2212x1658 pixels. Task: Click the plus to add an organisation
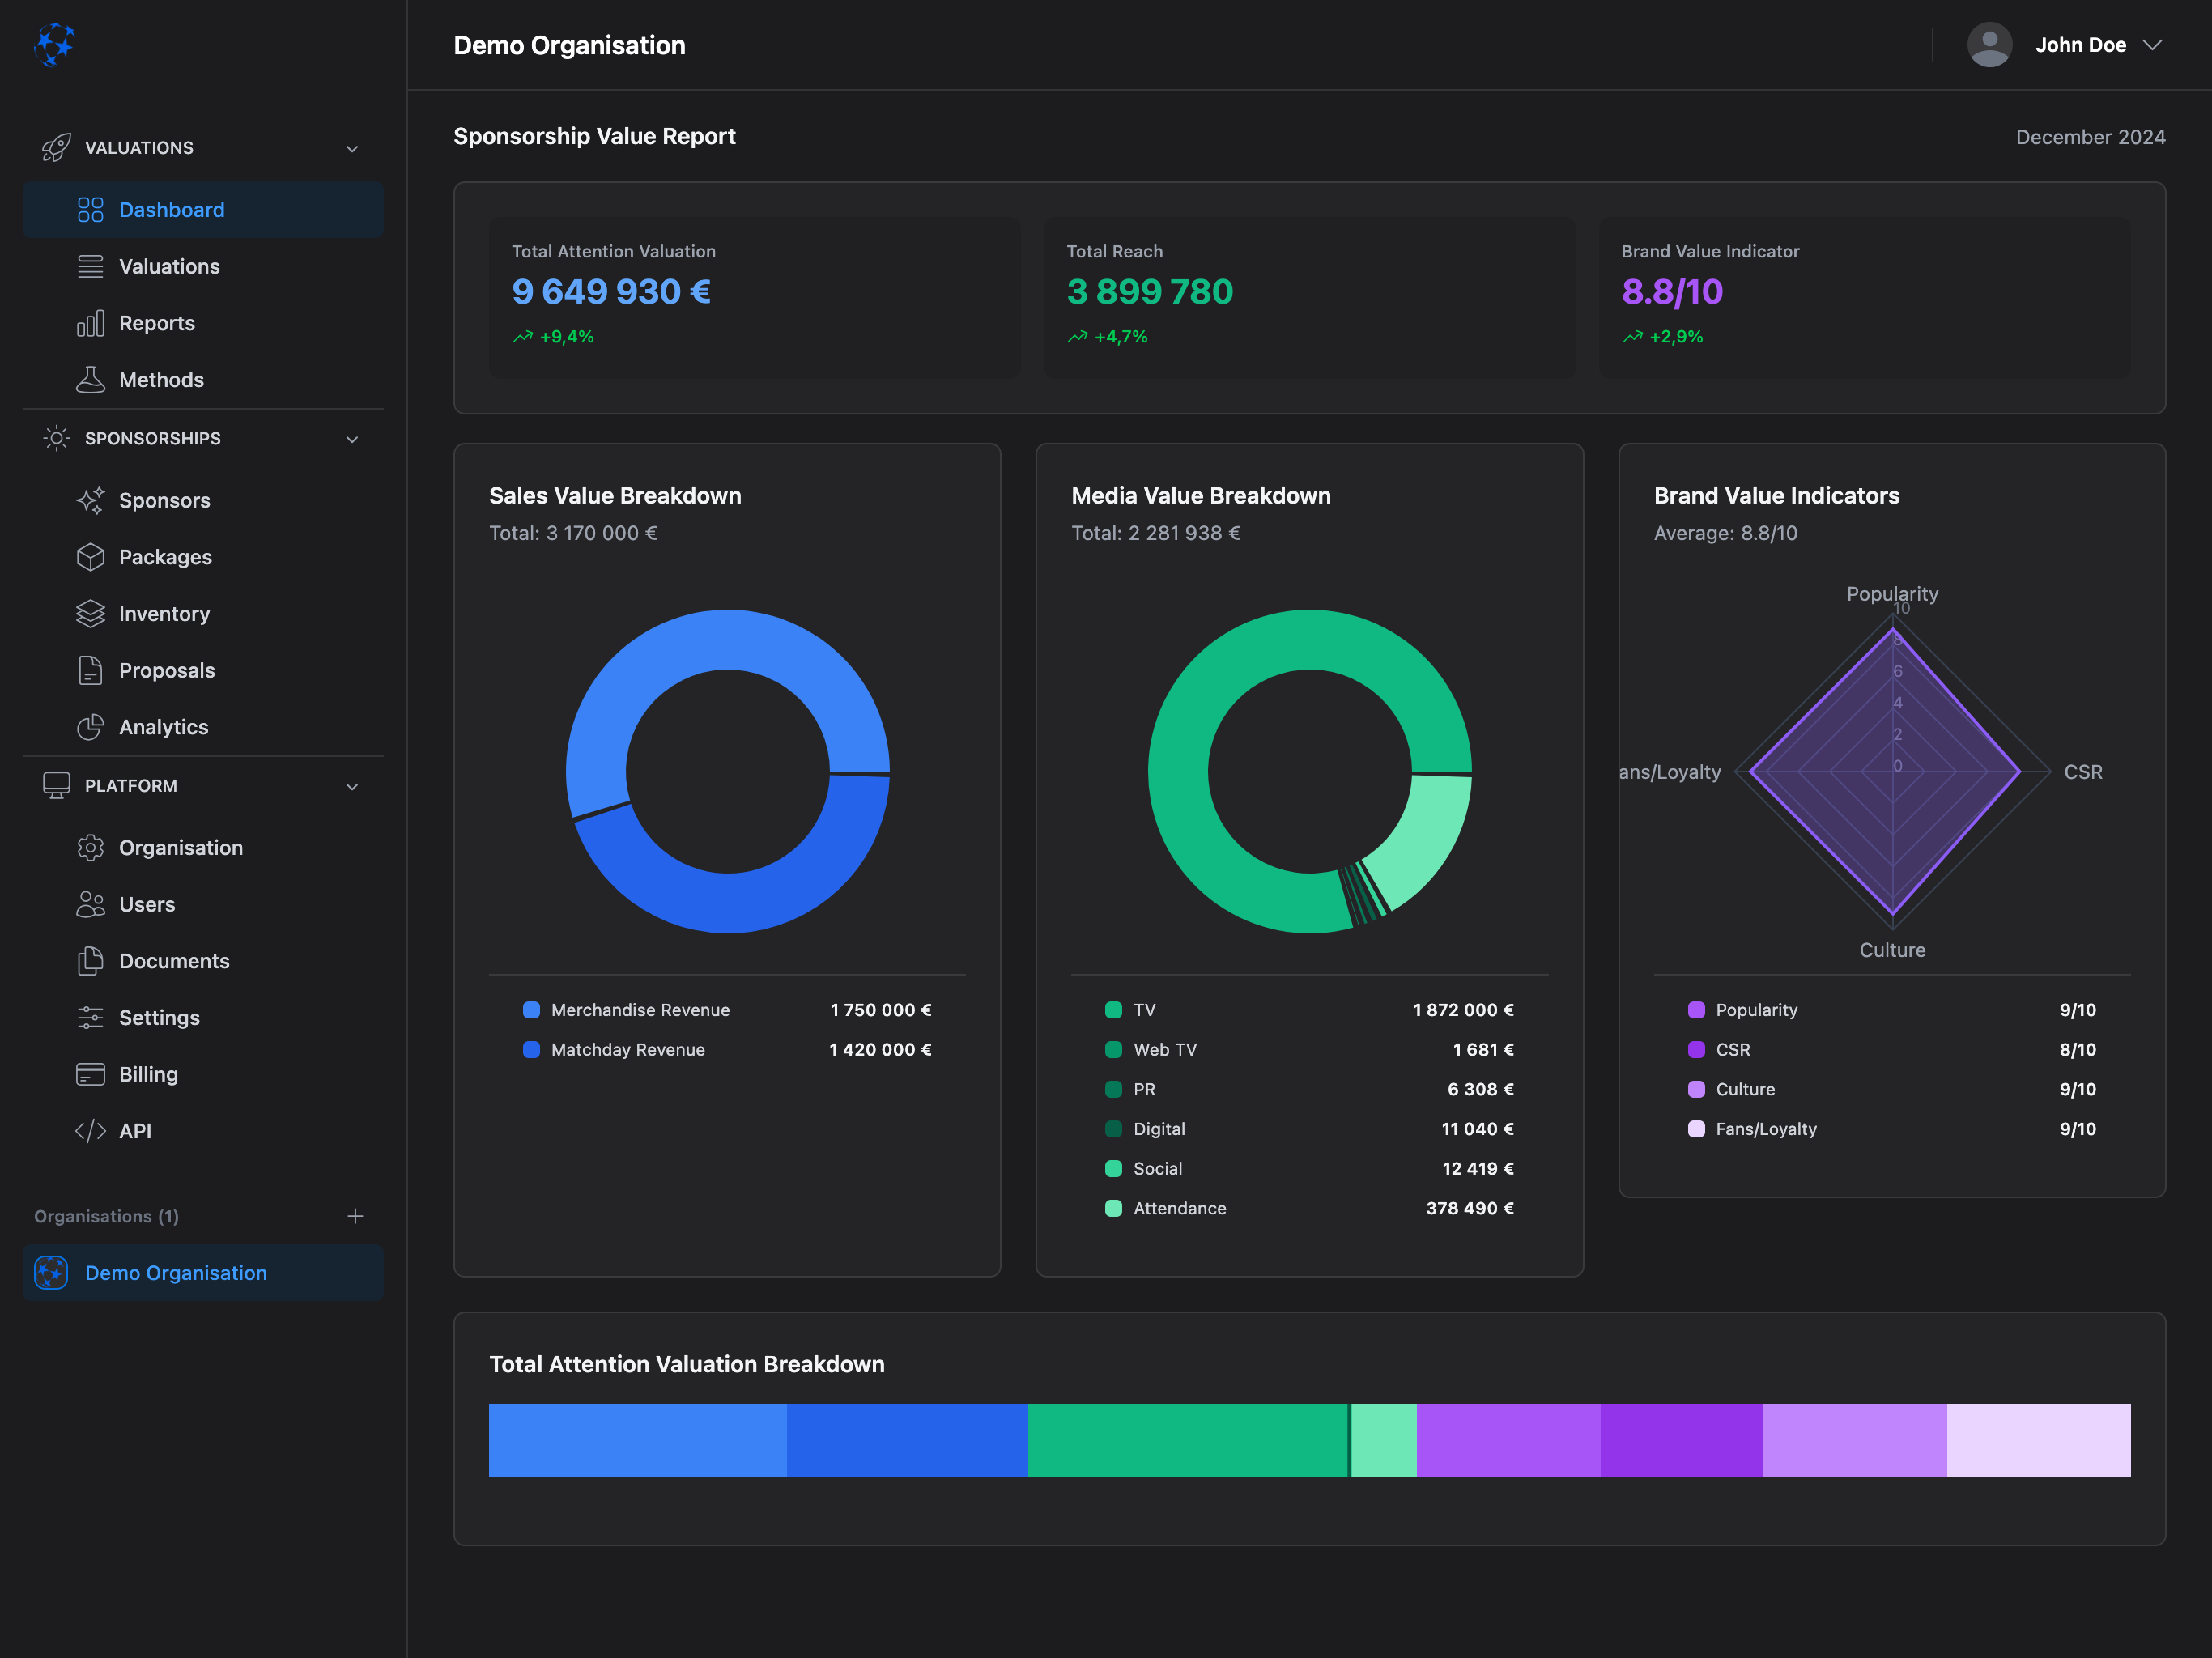click(355, 1216)
